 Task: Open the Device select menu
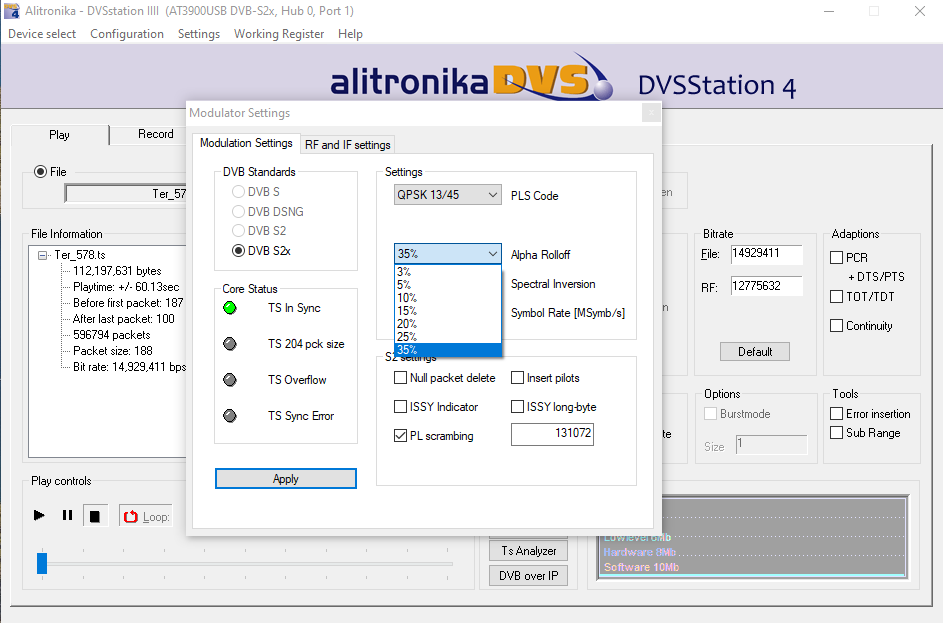point(42,34)
